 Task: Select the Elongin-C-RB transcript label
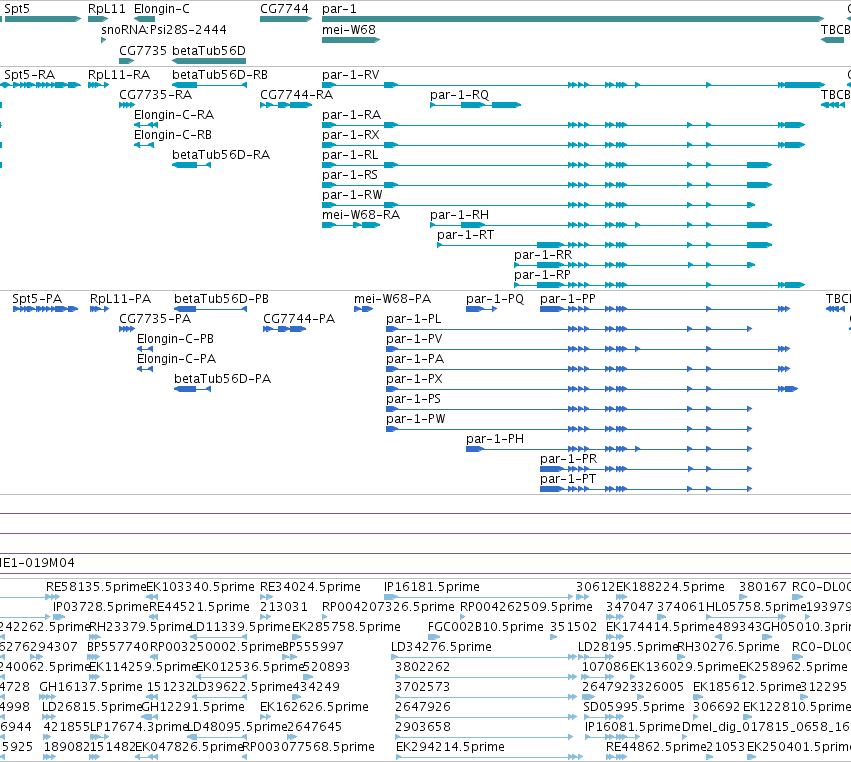click(173, 135)
